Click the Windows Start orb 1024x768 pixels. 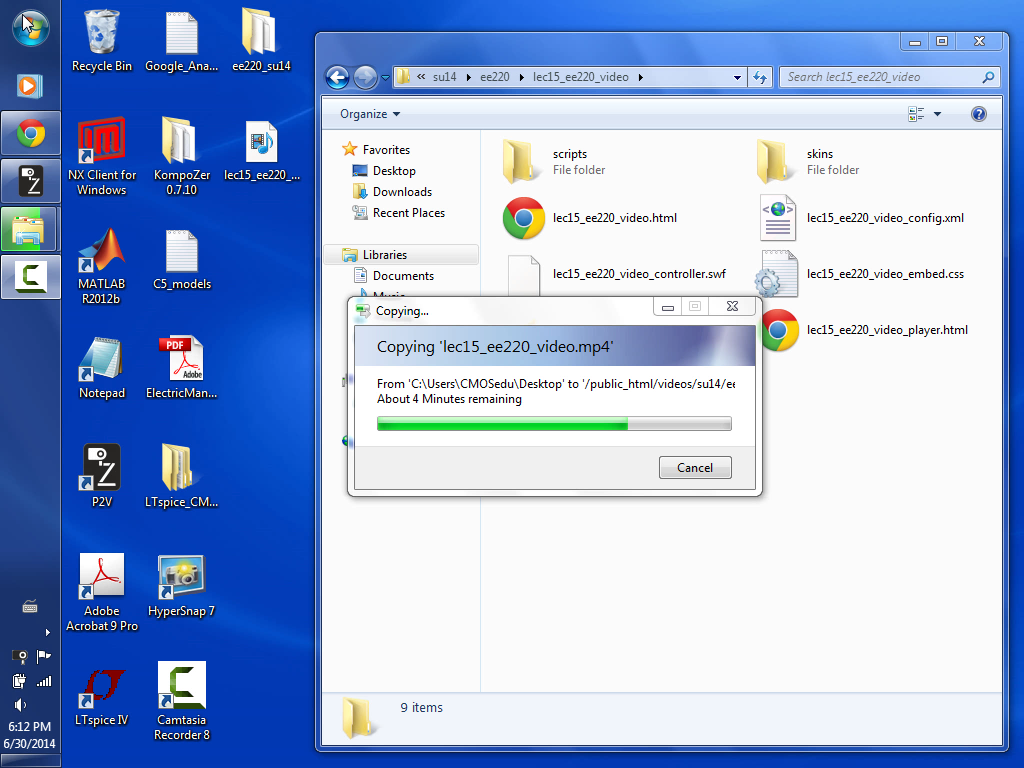30,29
